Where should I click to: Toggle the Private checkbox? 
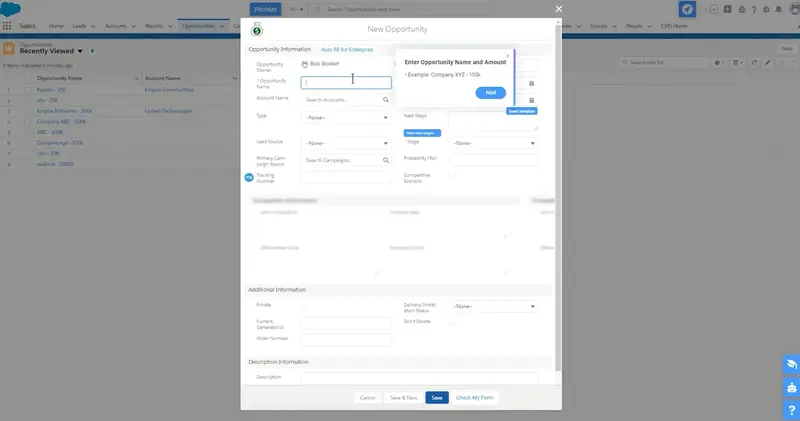click(304, 305)
